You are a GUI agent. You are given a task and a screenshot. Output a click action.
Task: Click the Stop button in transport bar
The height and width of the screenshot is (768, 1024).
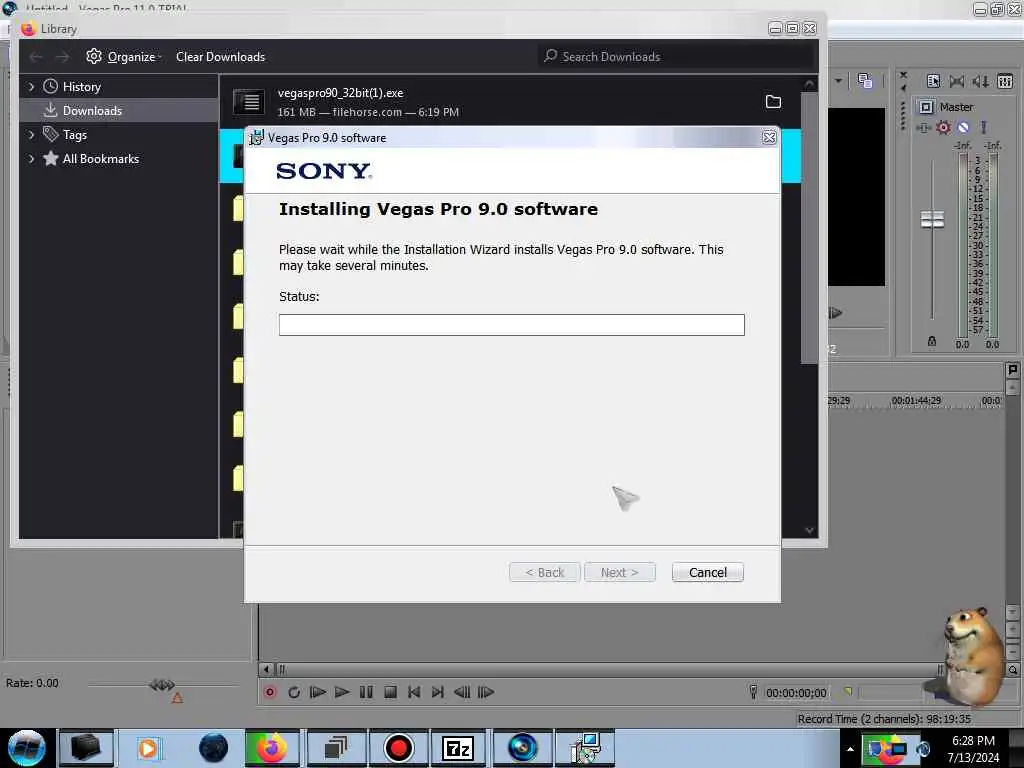coord(390,692)
